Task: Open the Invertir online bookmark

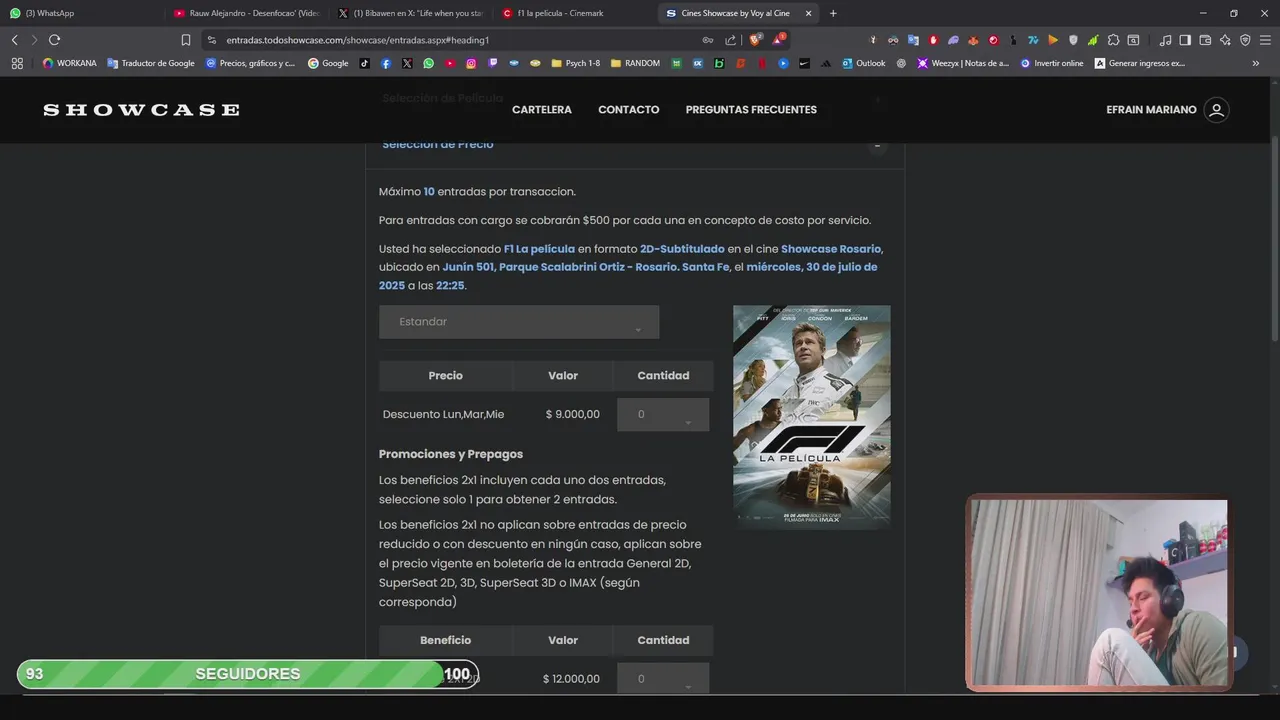Action: (1052, 63)
